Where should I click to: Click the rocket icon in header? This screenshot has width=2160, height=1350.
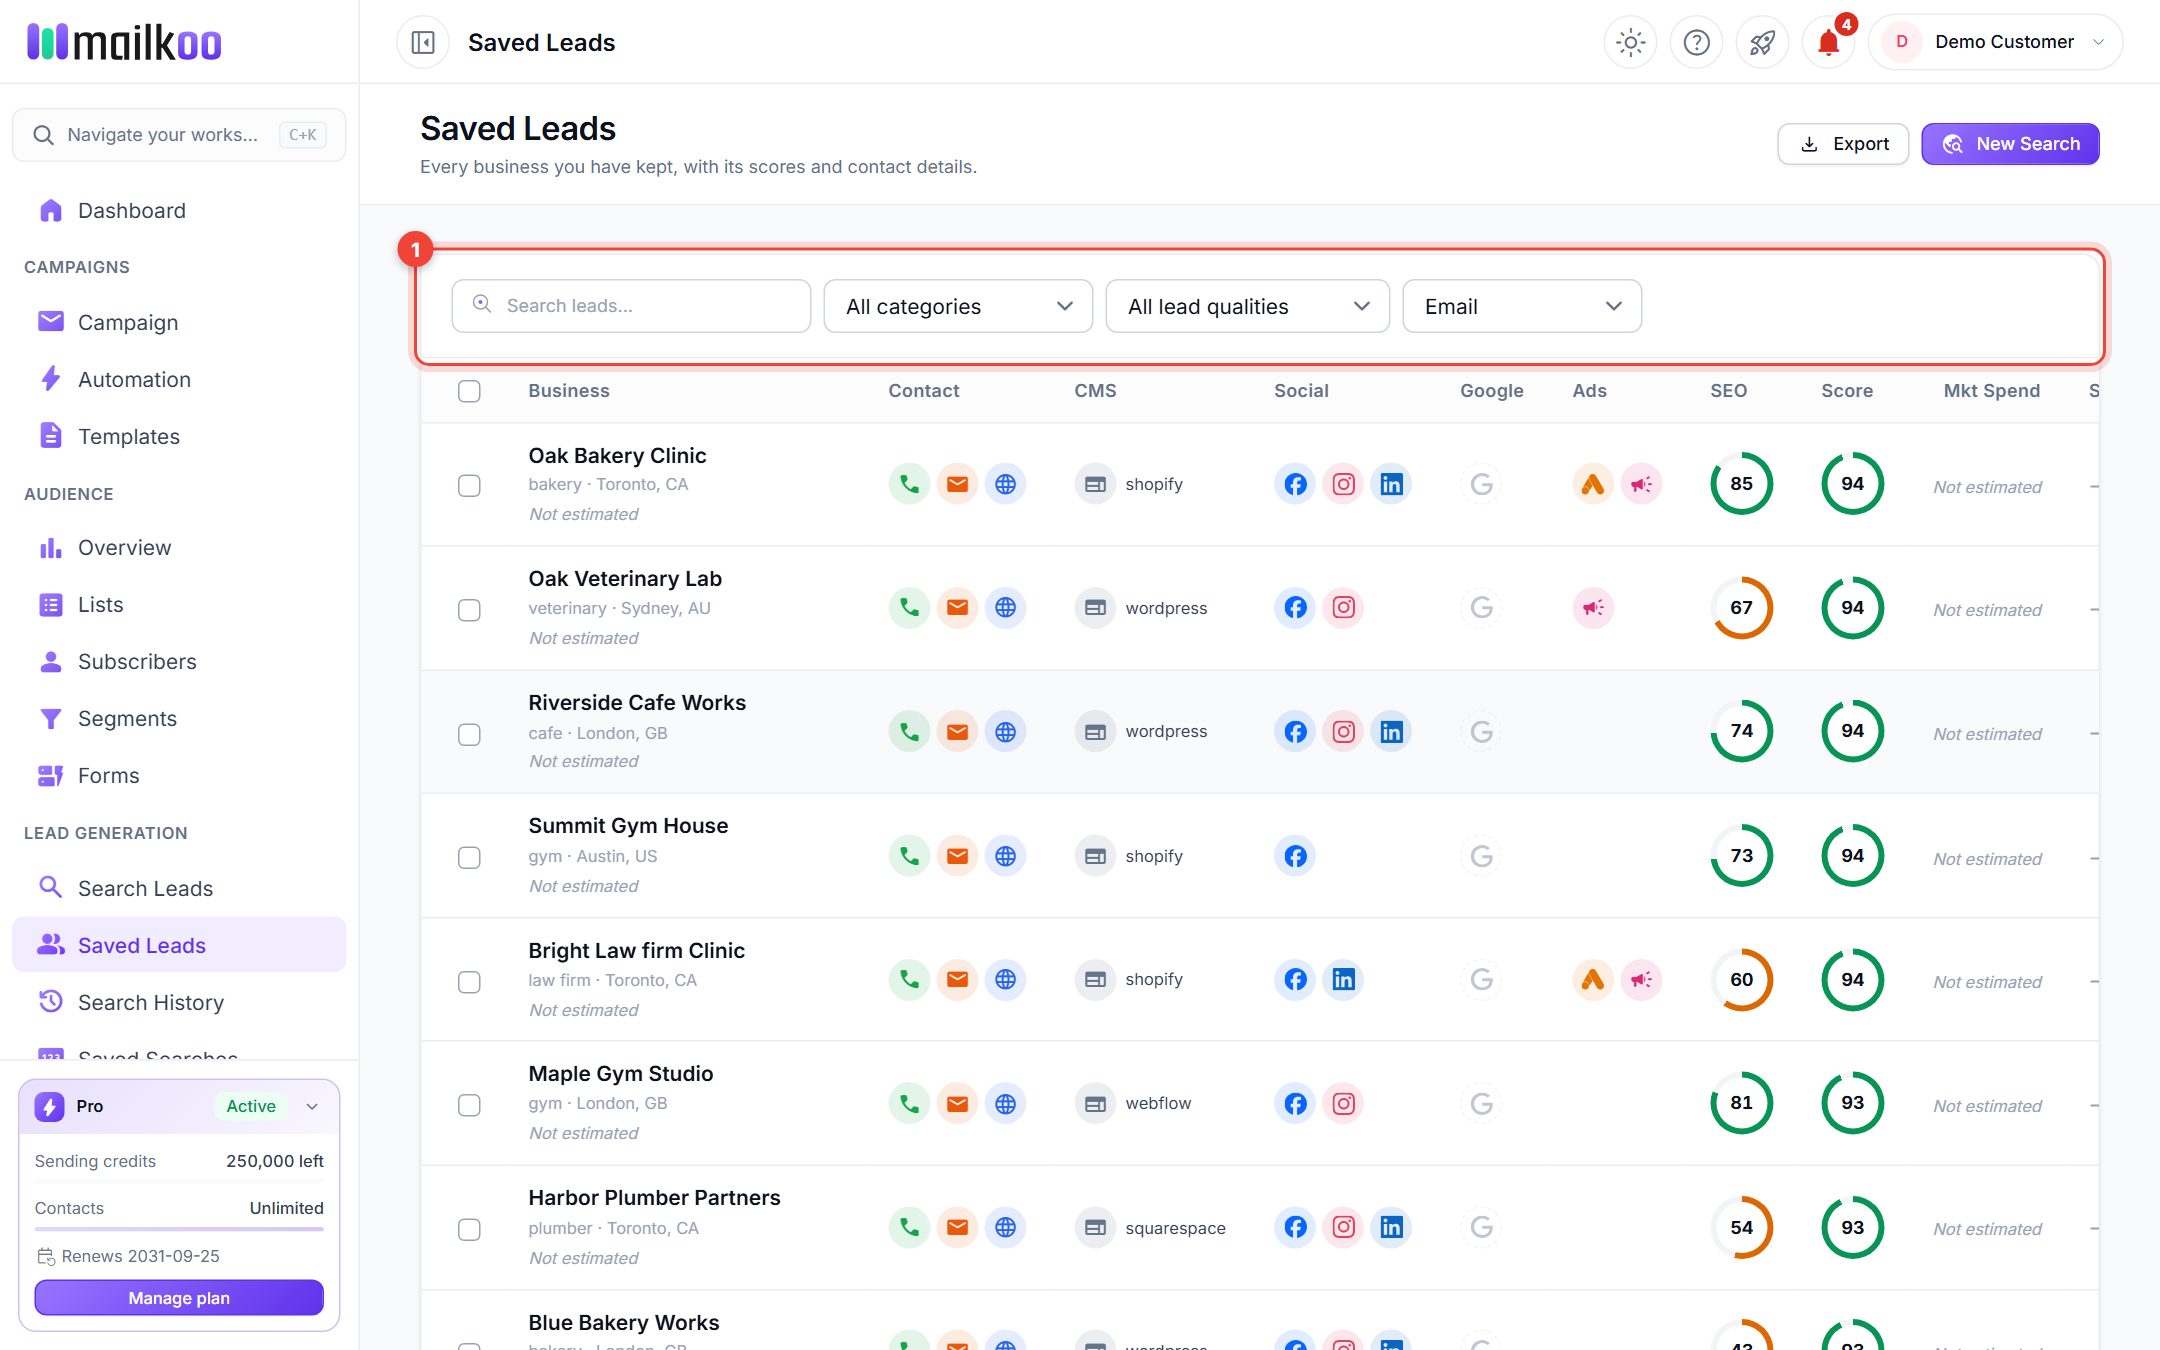(1762, 42)
